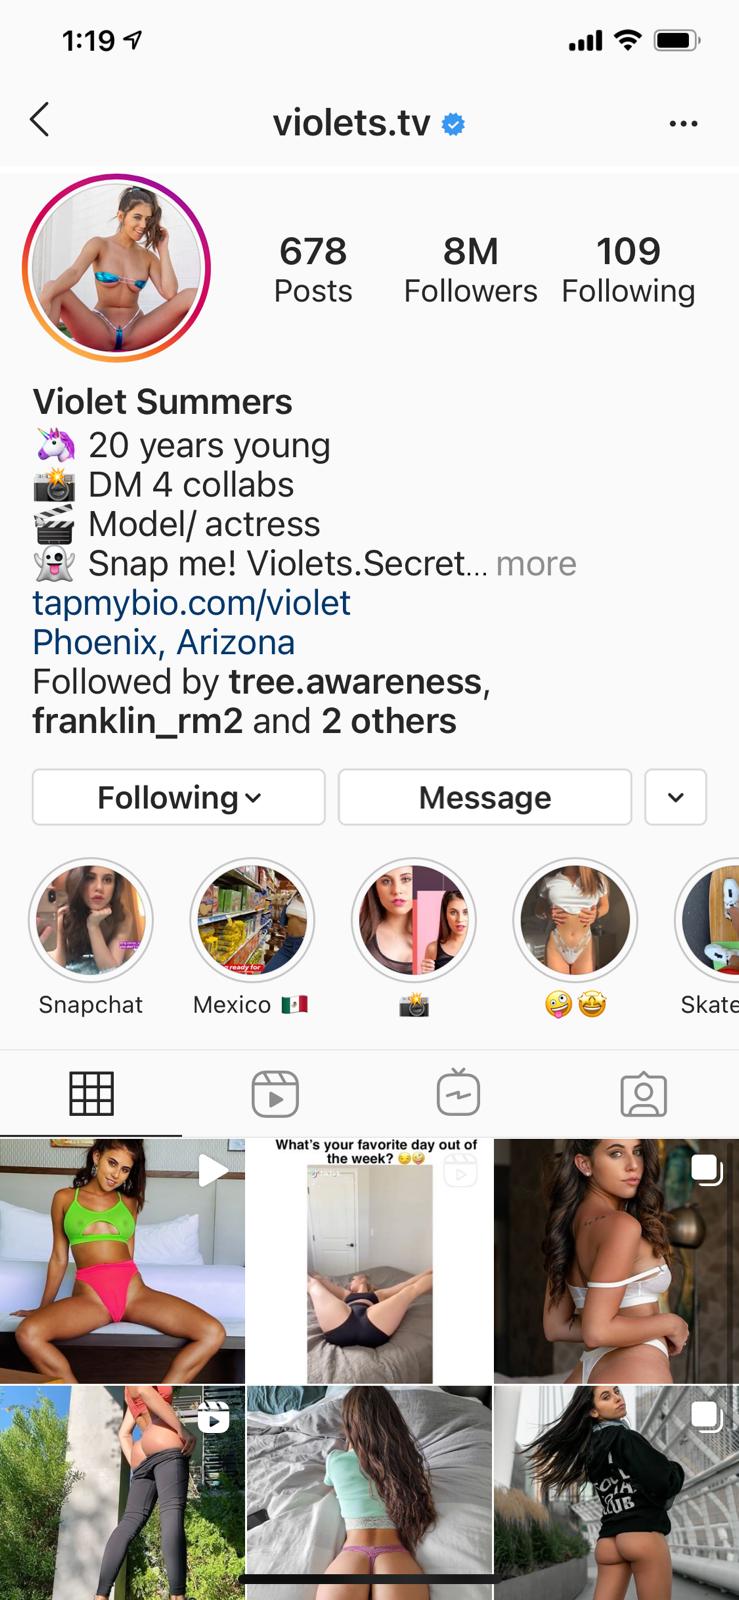Expand bio with the more link
This screenshot has width=739, height=1600.
(536, 564)
